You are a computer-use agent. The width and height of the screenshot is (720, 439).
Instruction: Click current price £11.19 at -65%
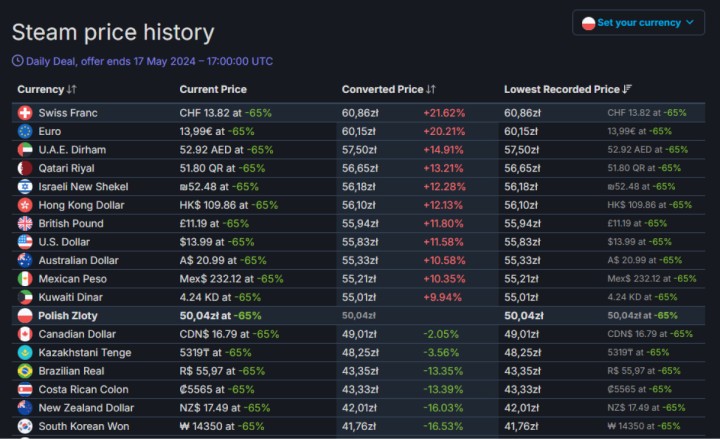pyautogui.click(x=214, y=224)
